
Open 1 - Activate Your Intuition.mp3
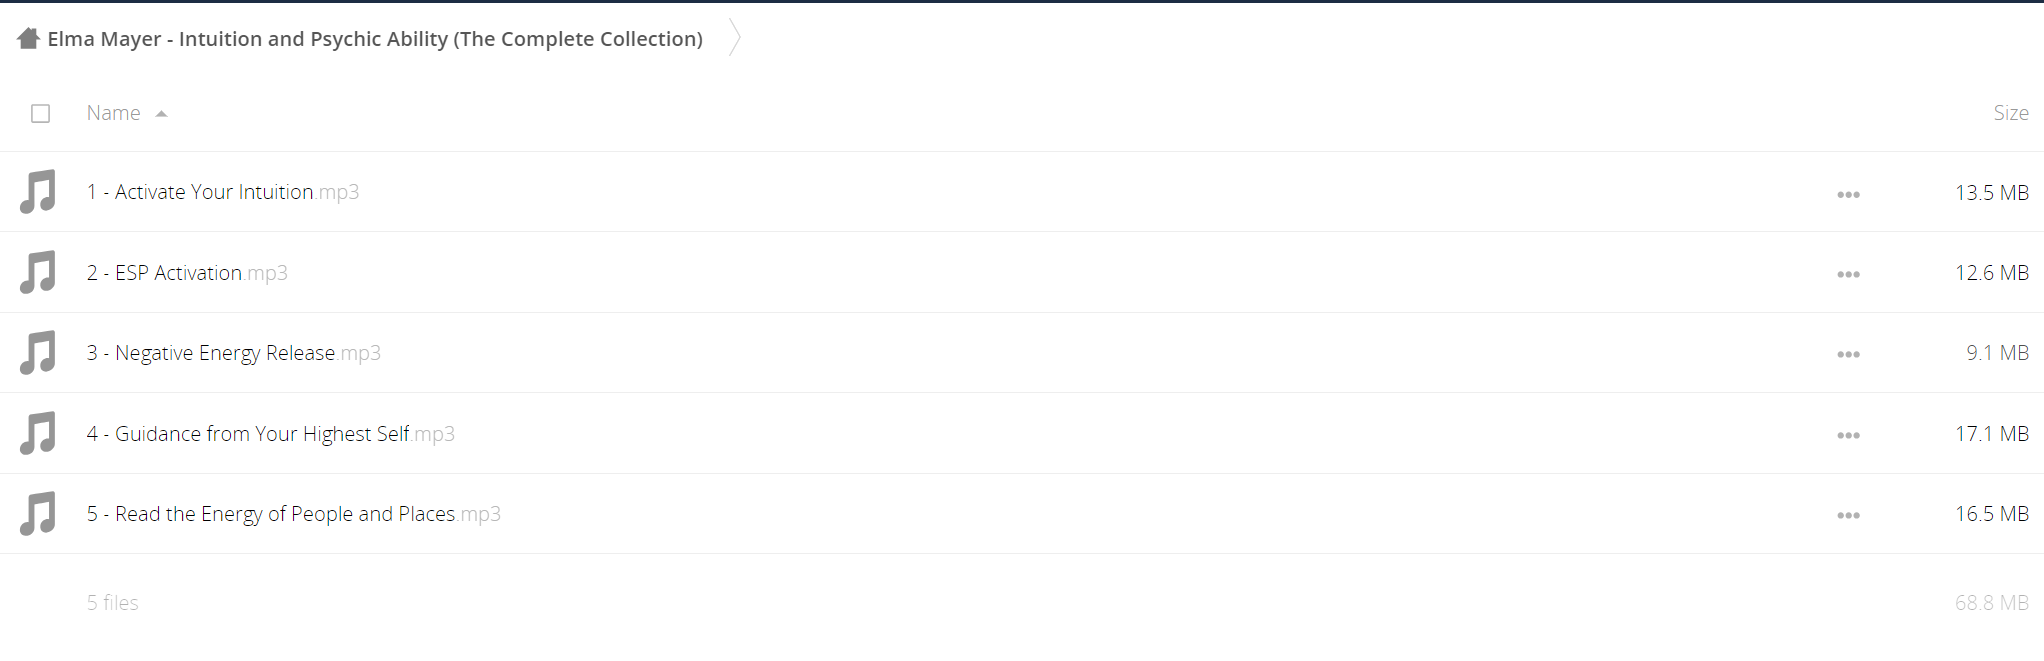(x=222, y=192)
